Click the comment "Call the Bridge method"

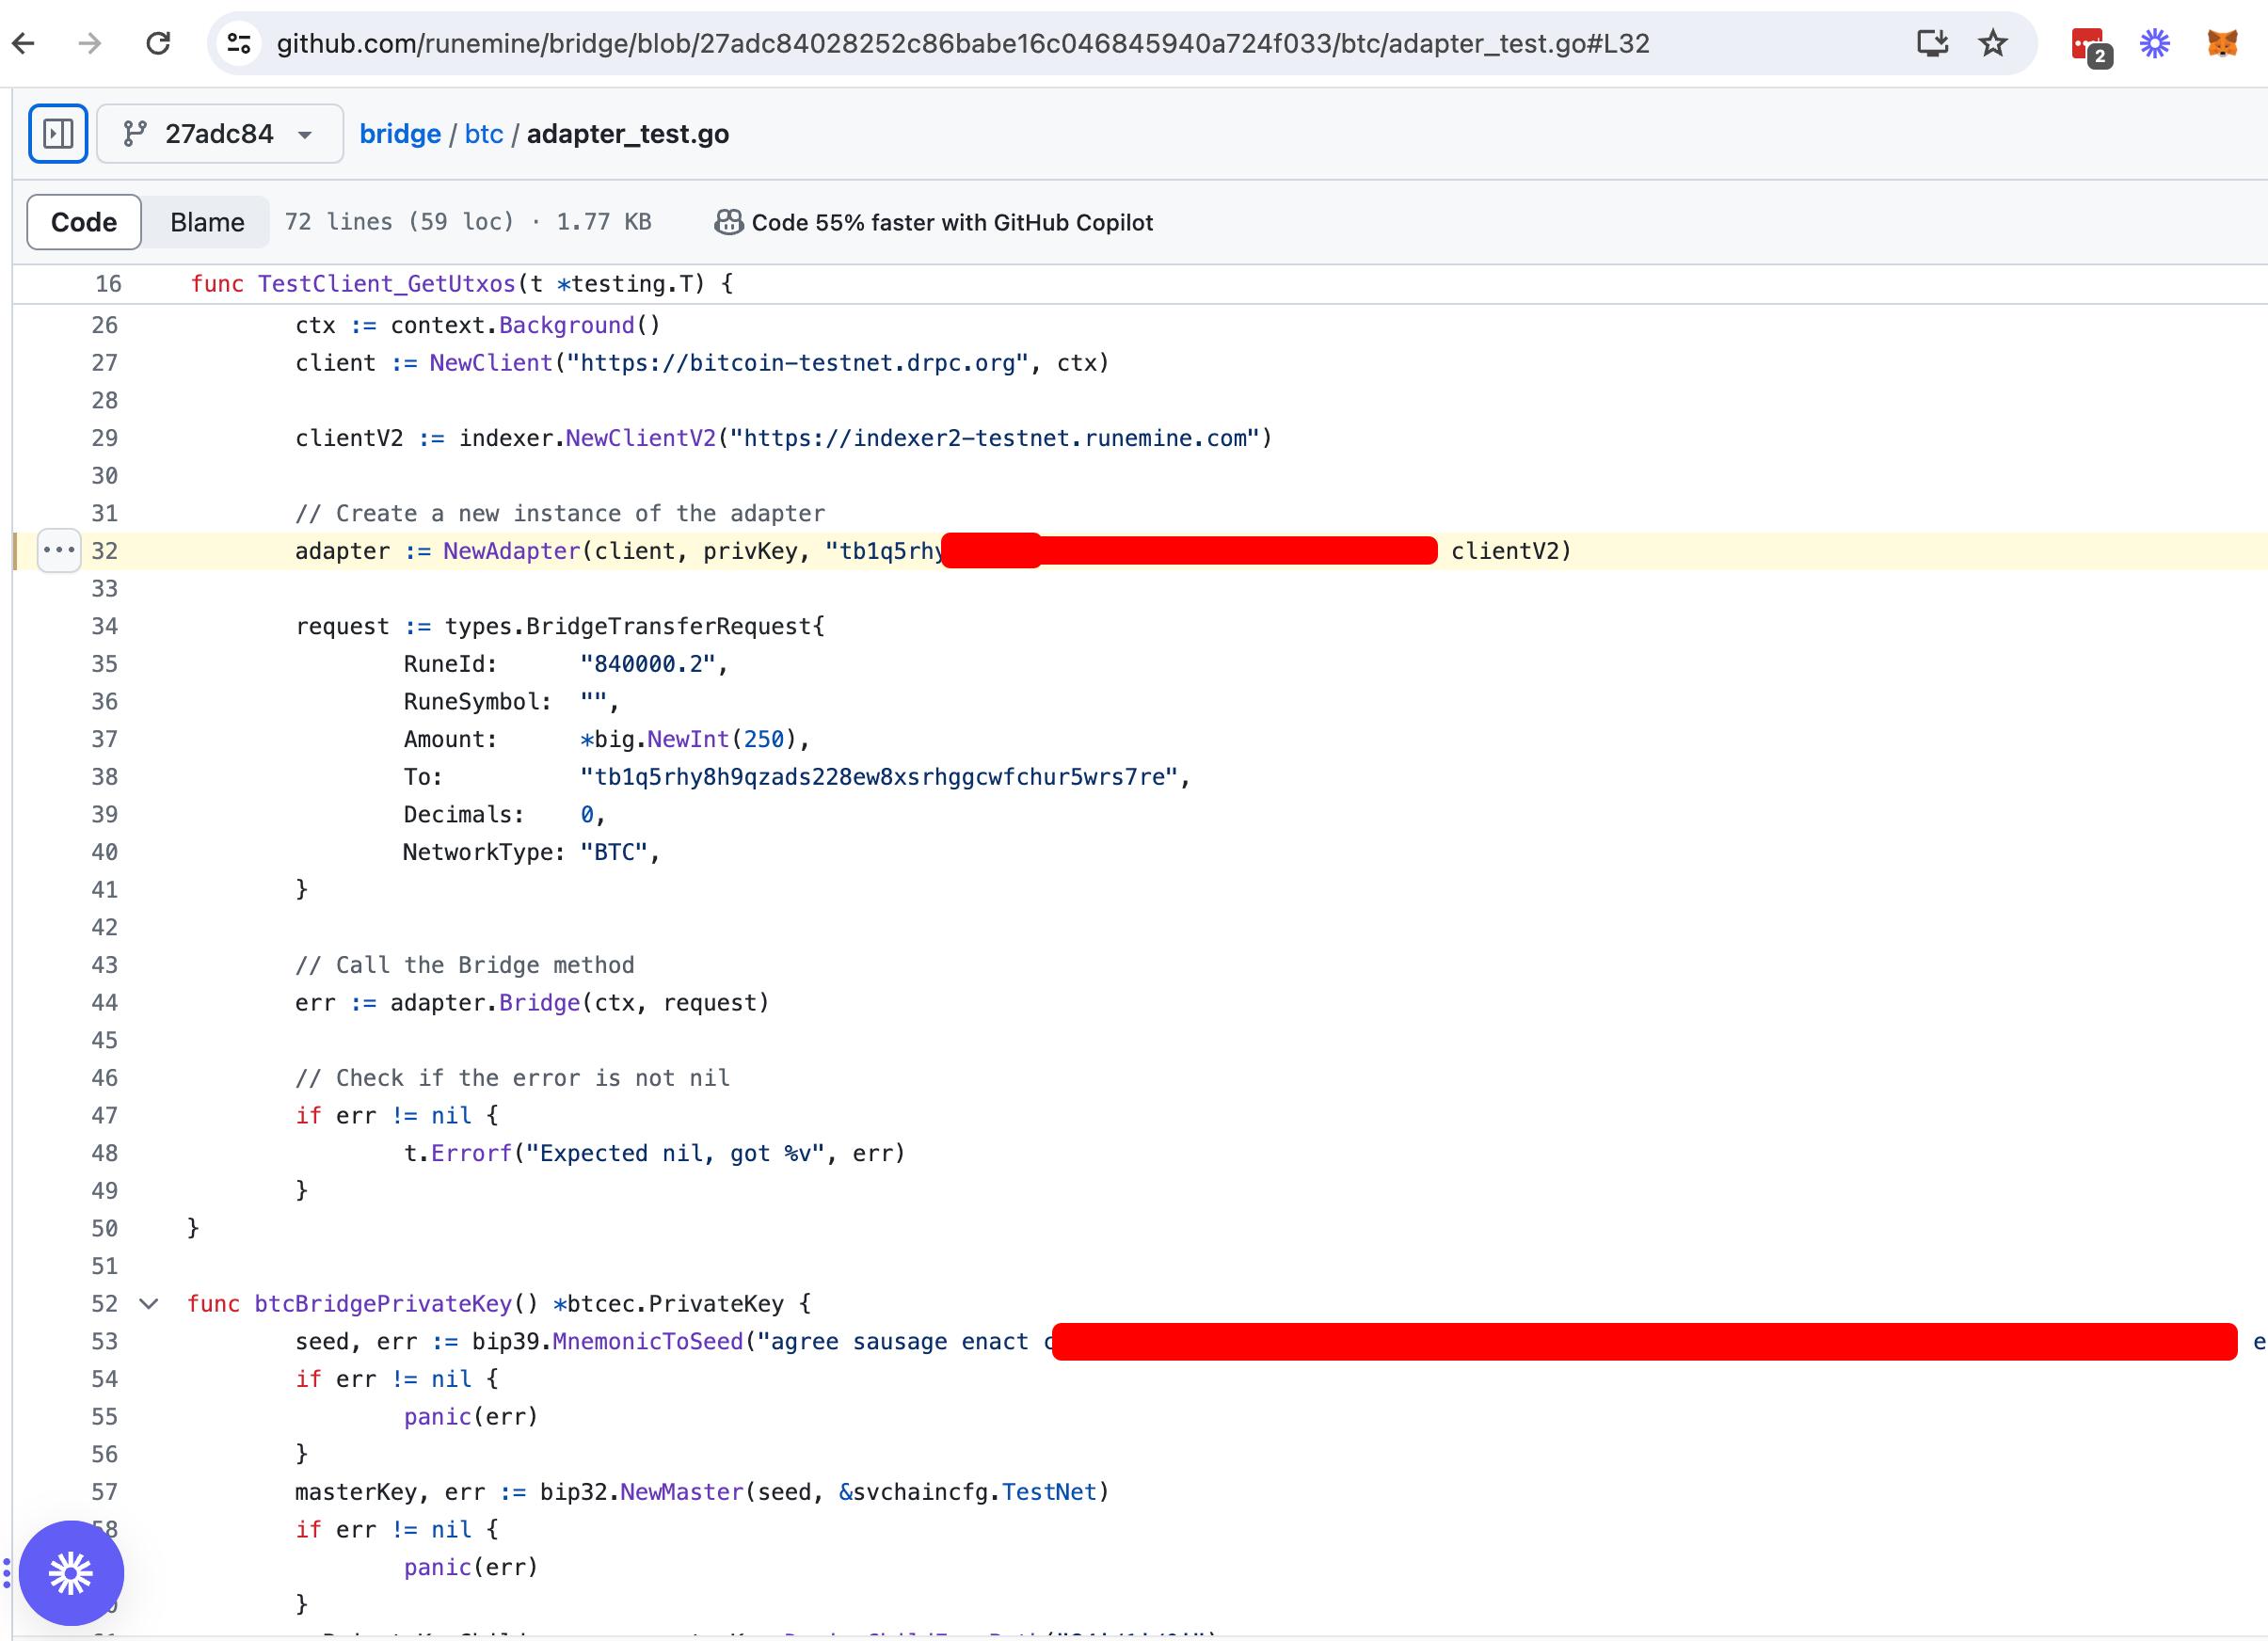465,965
